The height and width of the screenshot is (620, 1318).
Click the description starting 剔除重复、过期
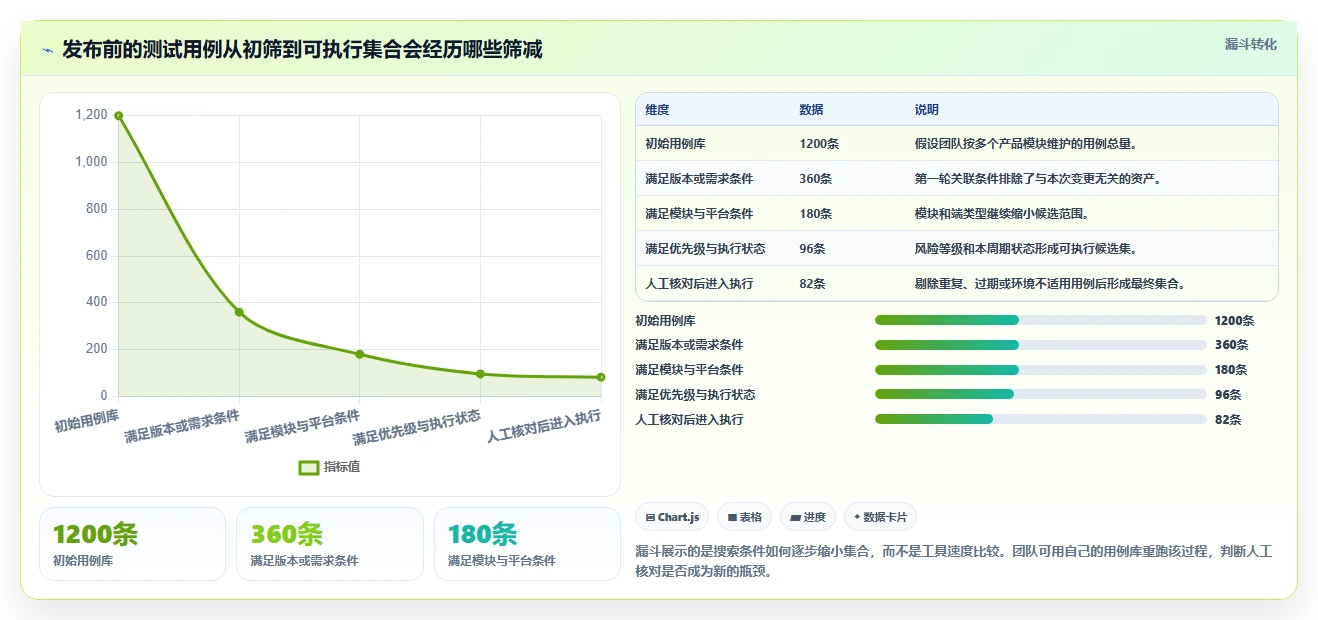point(1049,284)
